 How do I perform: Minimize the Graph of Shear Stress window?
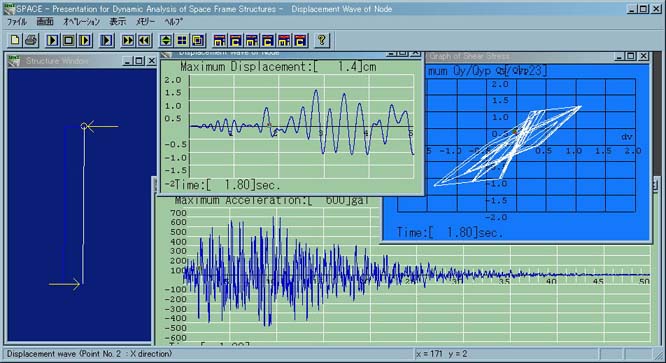pos(620,56)
